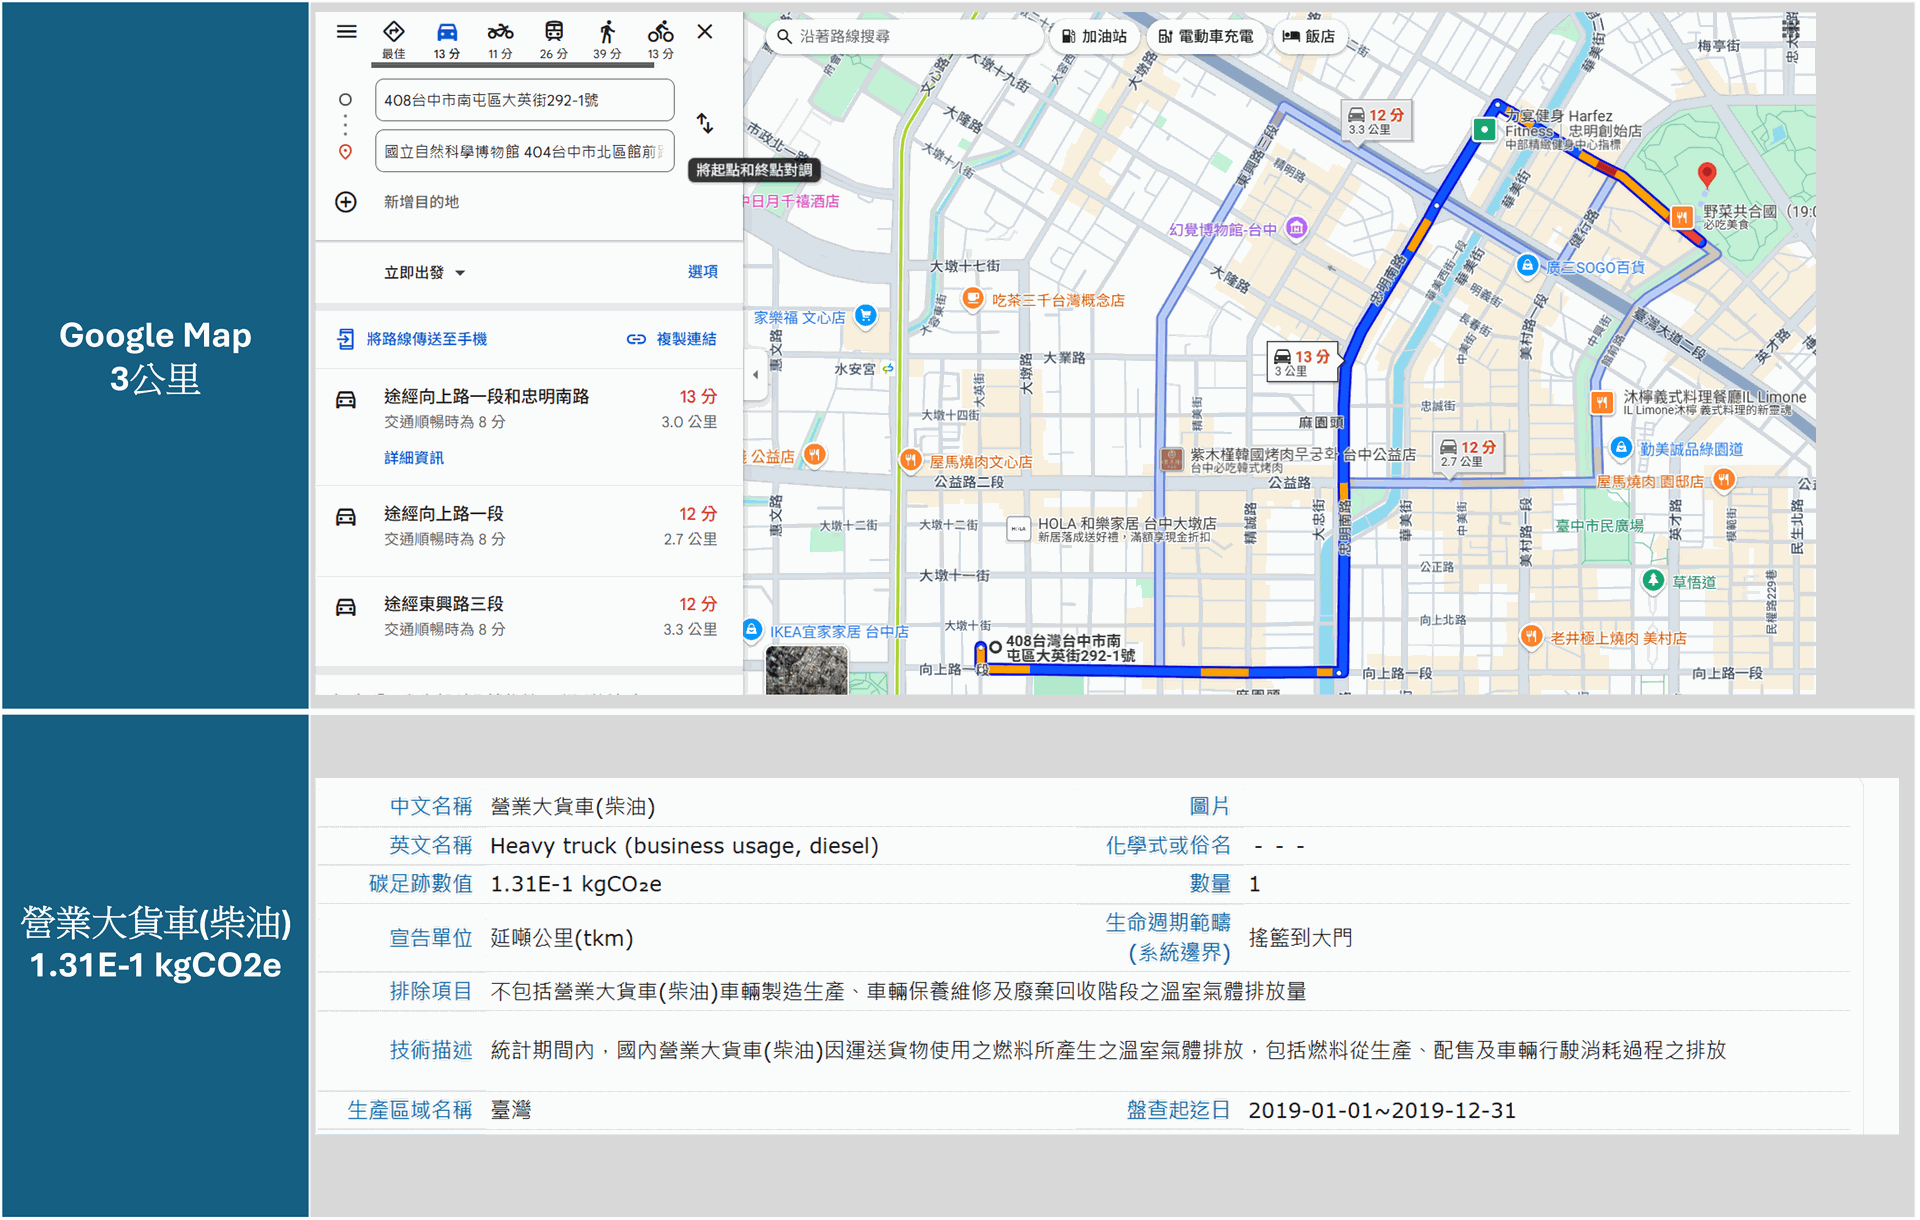Click the search along route field
Screen dimensions: 1920x1220
(900, 36)
